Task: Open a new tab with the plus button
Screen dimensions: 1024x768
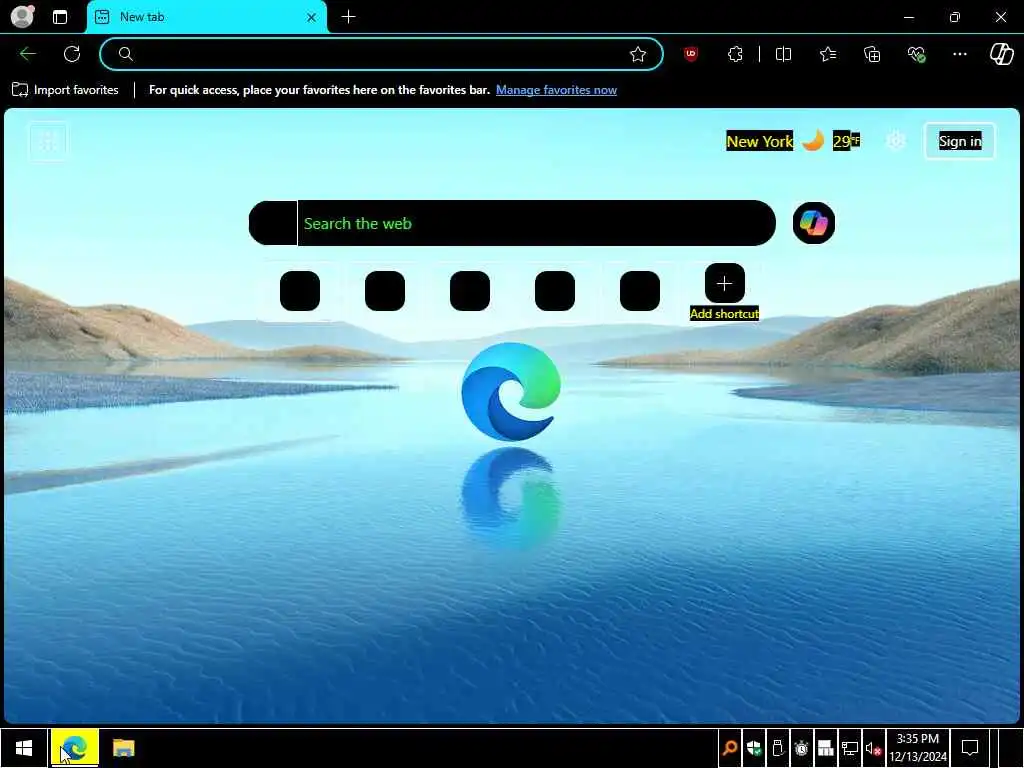Action: (x=349, y=17)
